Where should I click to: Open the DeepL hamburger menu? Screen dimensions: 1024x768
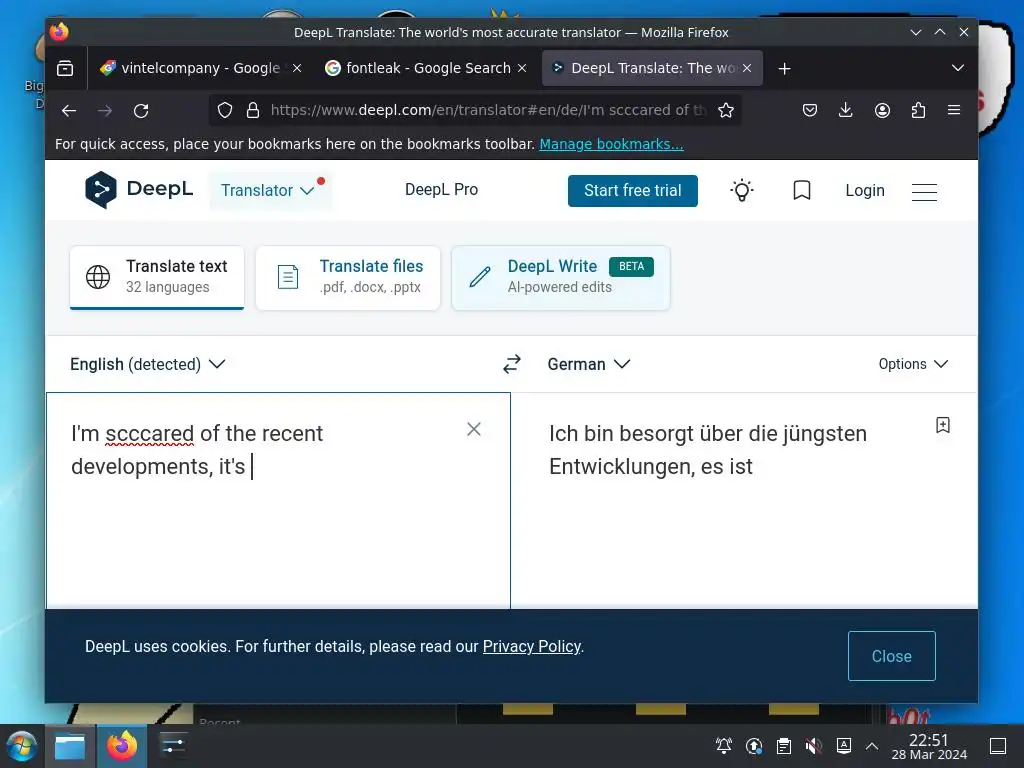pos(924,191)
